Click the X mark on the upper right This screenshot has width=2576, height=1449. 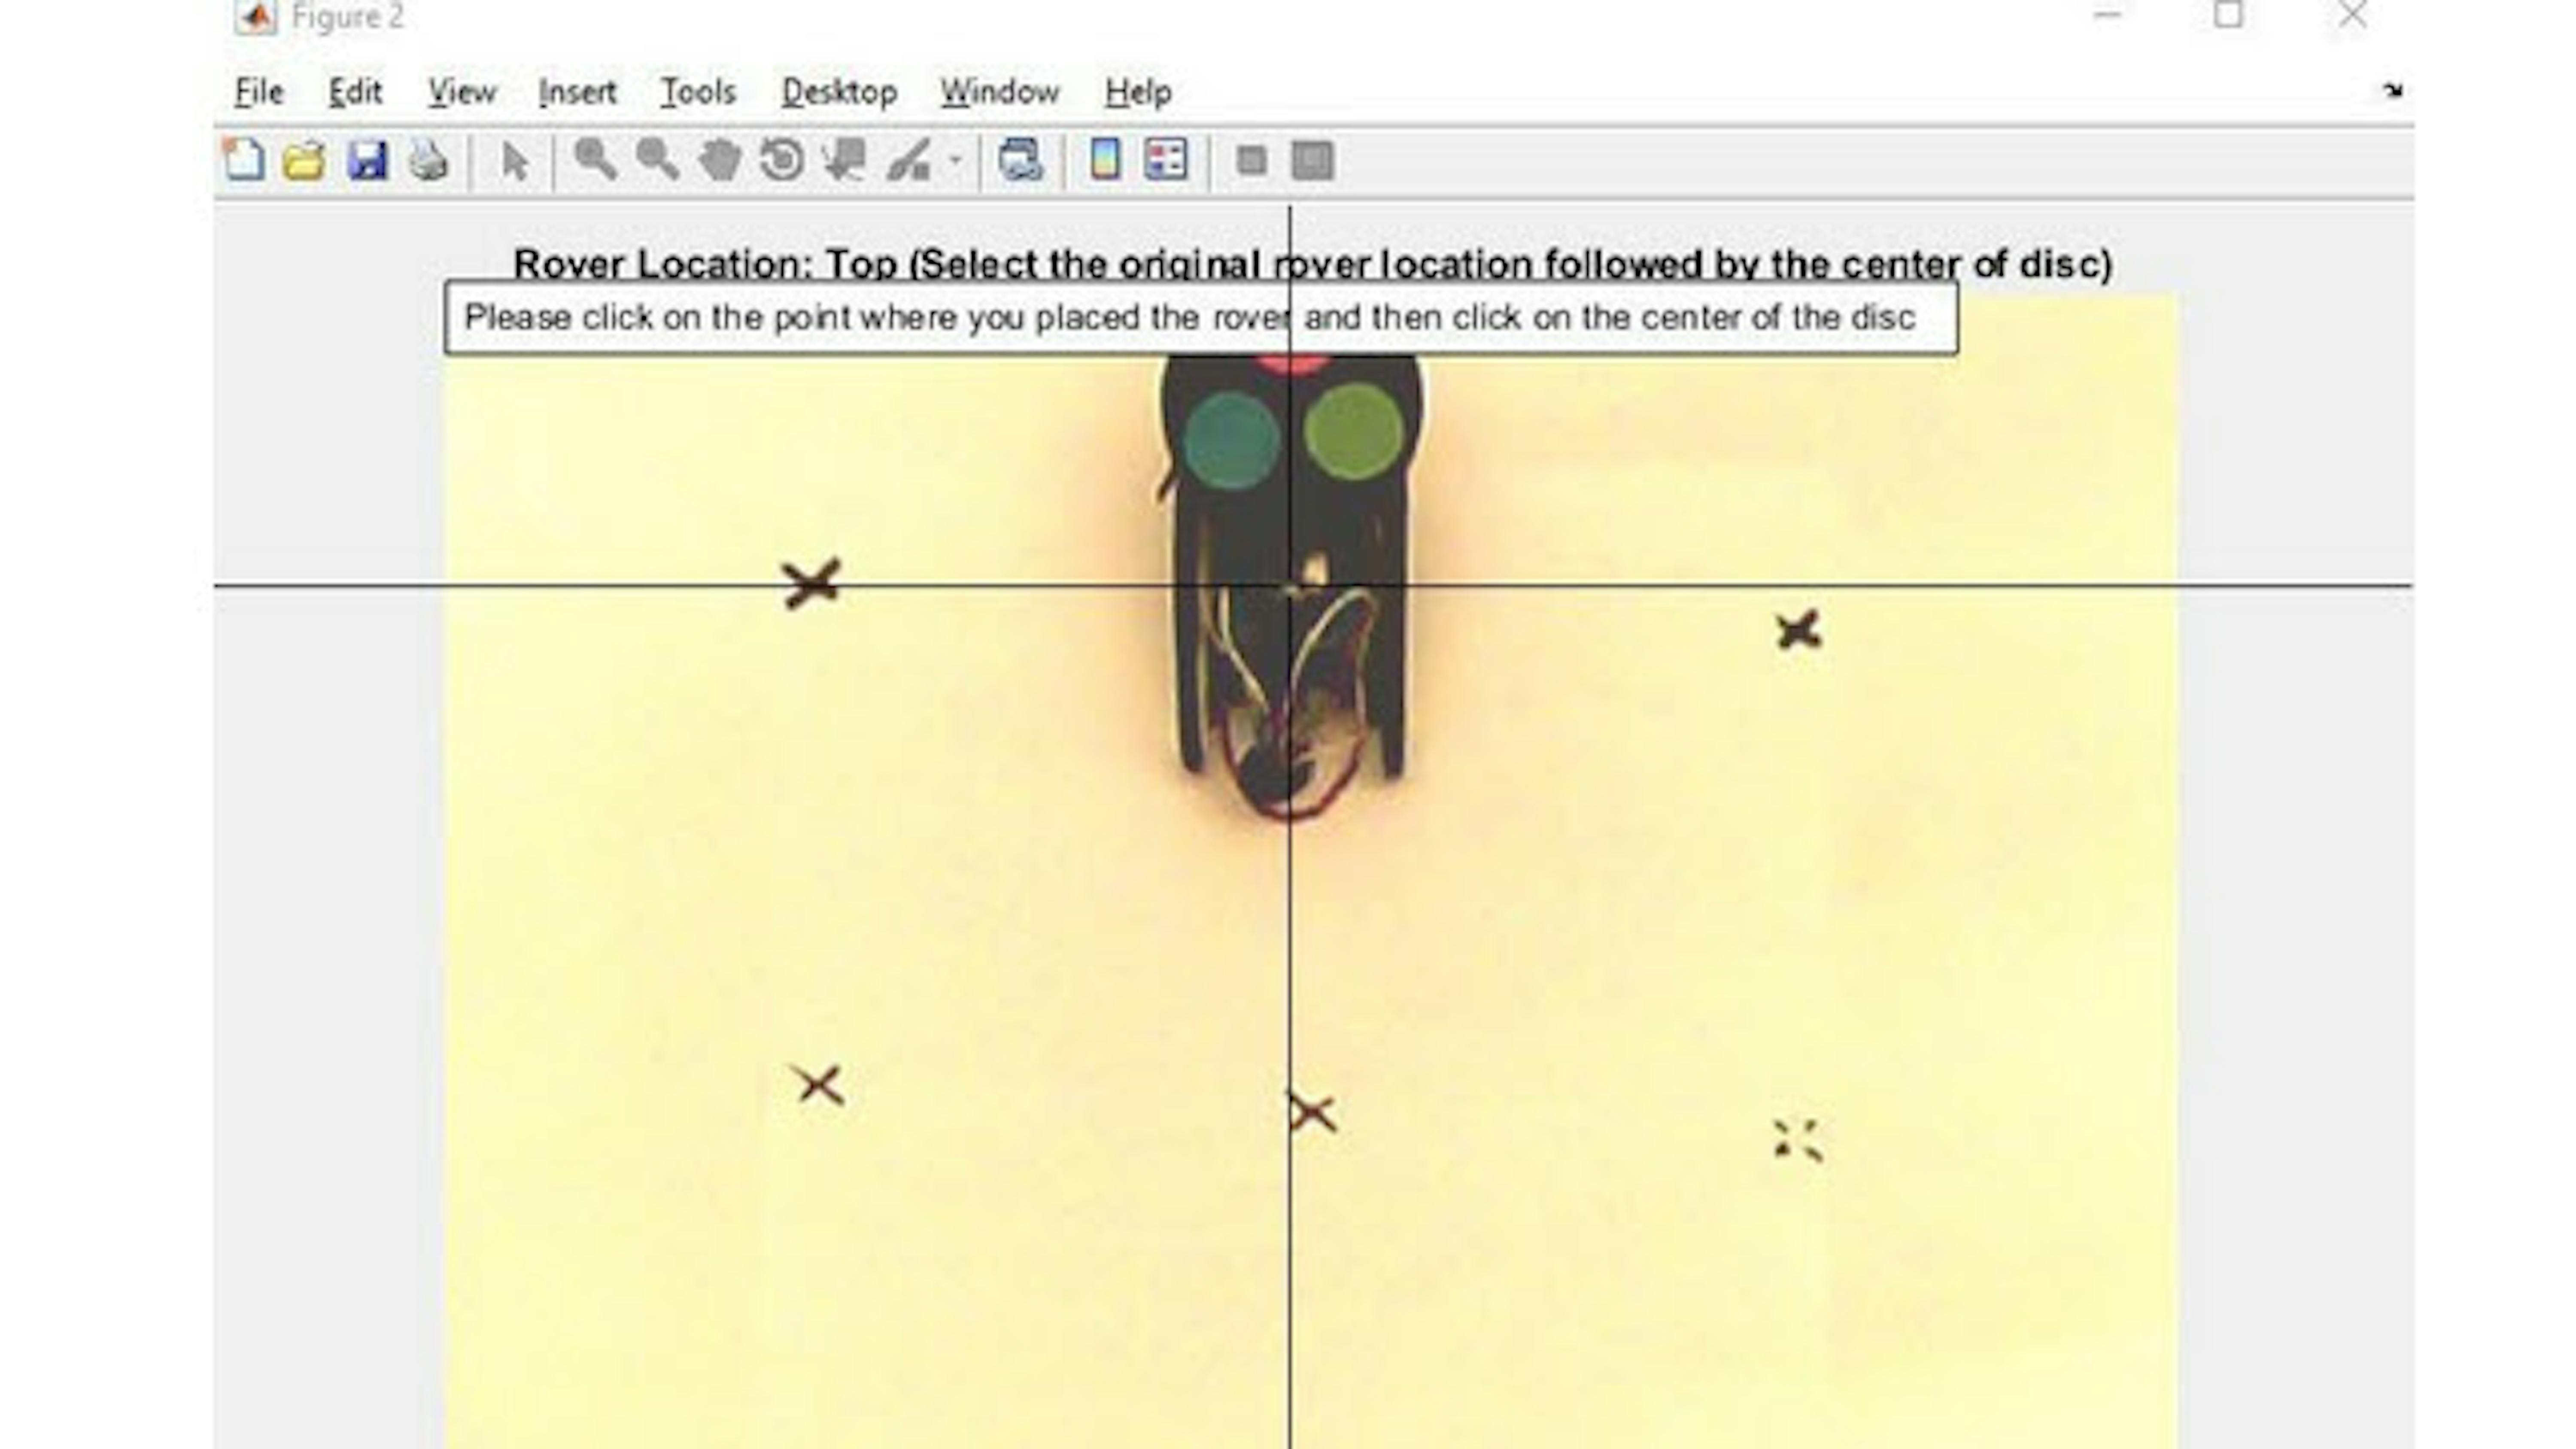click(1798, 630)
